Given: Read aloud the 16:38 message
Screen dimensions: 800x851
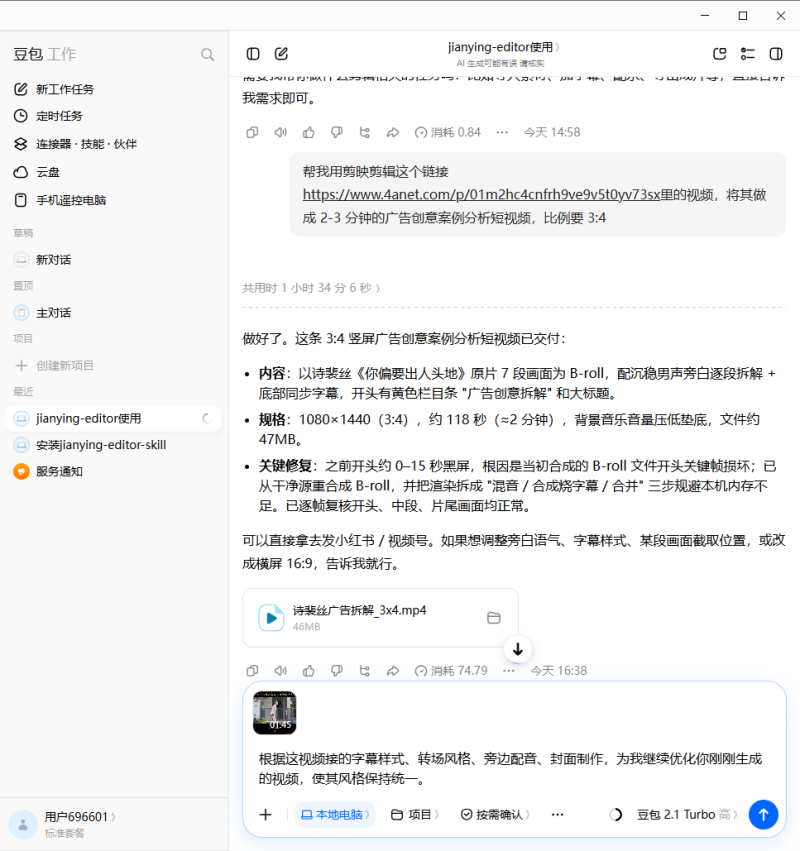Looking at the screenshot, I should 281,671.
